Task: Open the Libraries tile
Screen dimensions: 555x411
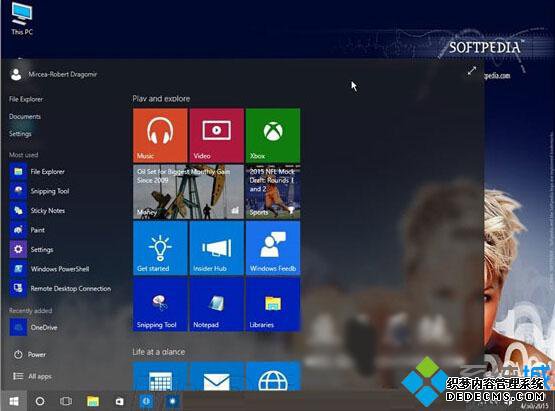Action: 273,304
